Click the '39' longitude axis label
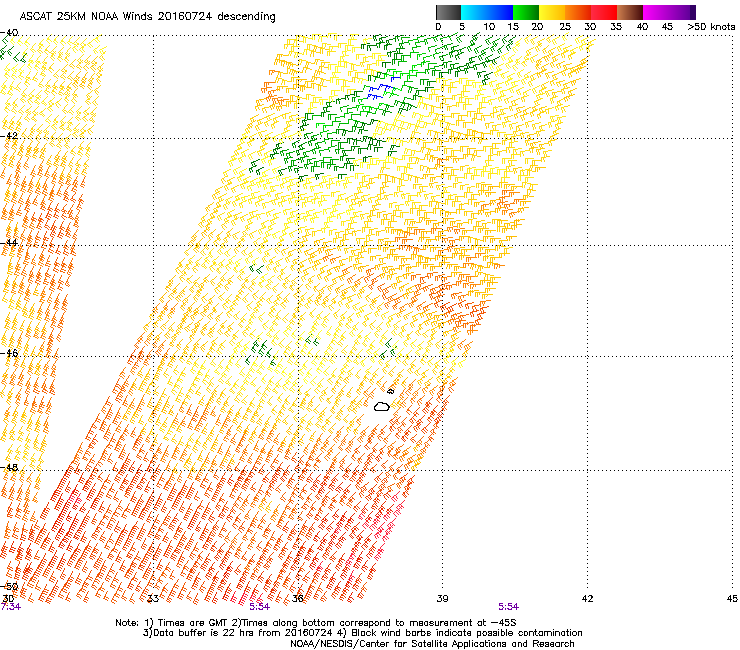 point(442,599)
